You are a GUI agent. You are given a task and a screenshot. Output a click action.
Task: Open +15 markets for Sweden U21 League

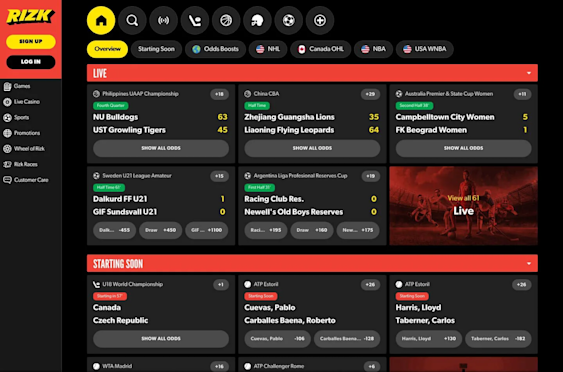click(219, 176)
